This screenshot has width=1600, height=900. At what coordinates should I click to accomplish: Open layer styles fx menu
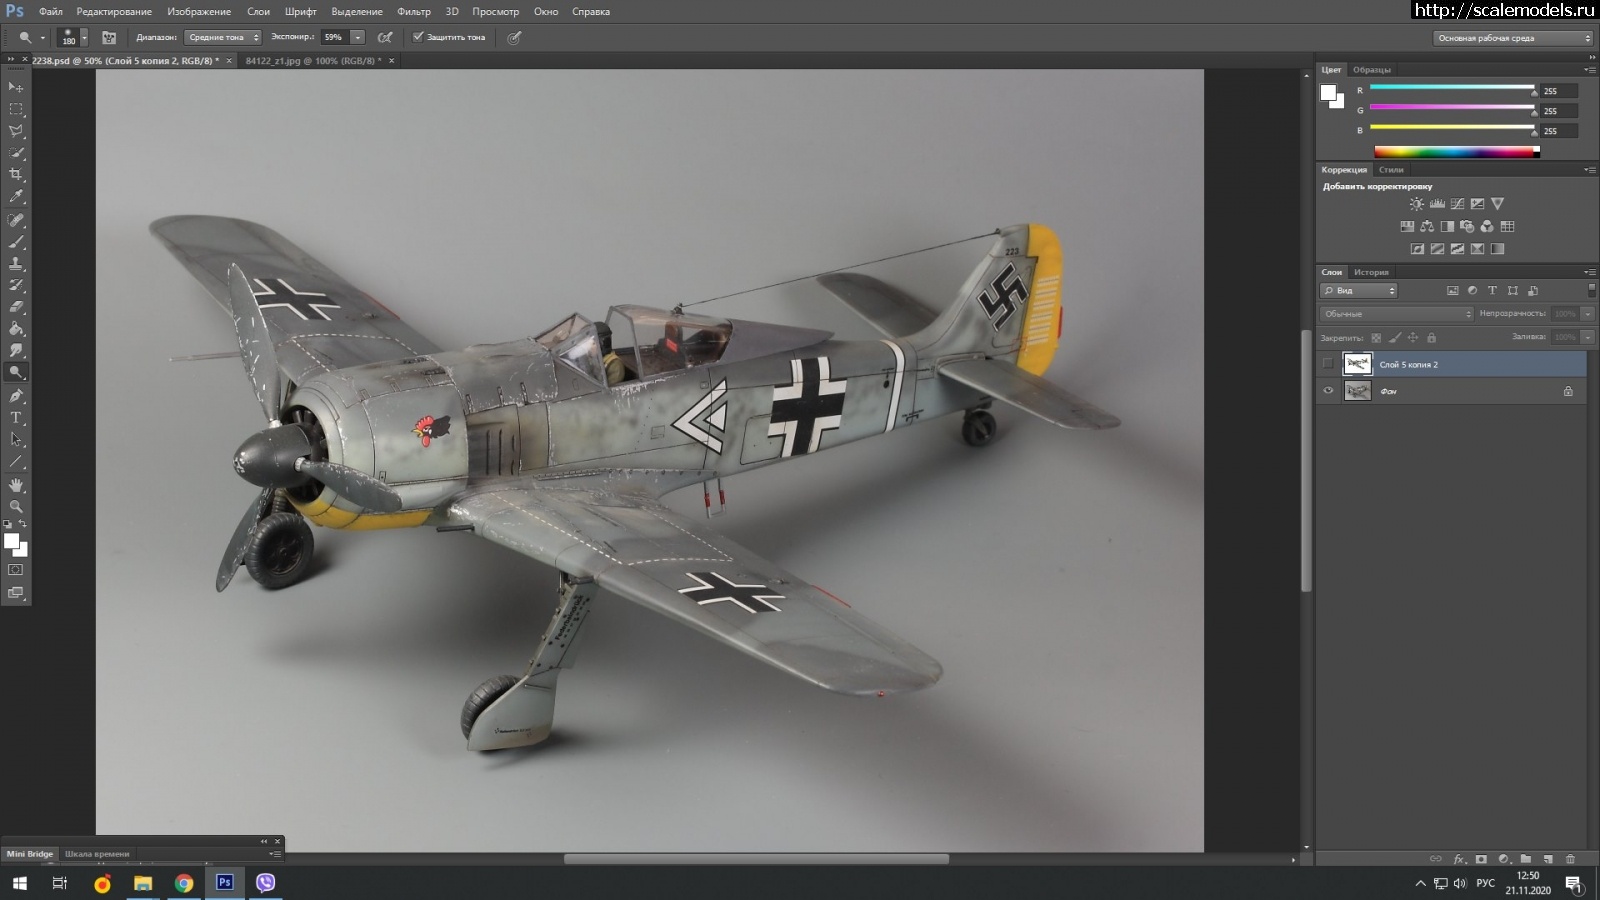coord(1459,859)
